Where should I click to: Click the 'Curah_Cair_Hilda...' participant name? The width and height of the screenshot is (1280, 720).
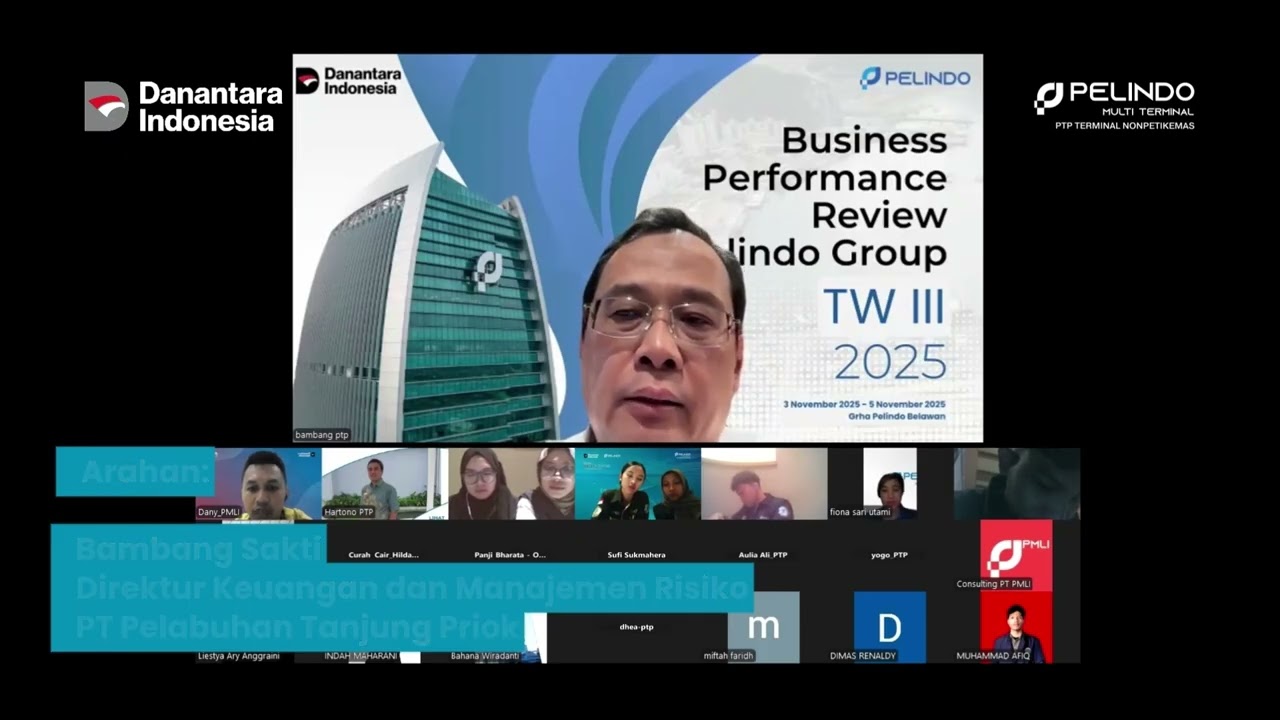[384, 555]
